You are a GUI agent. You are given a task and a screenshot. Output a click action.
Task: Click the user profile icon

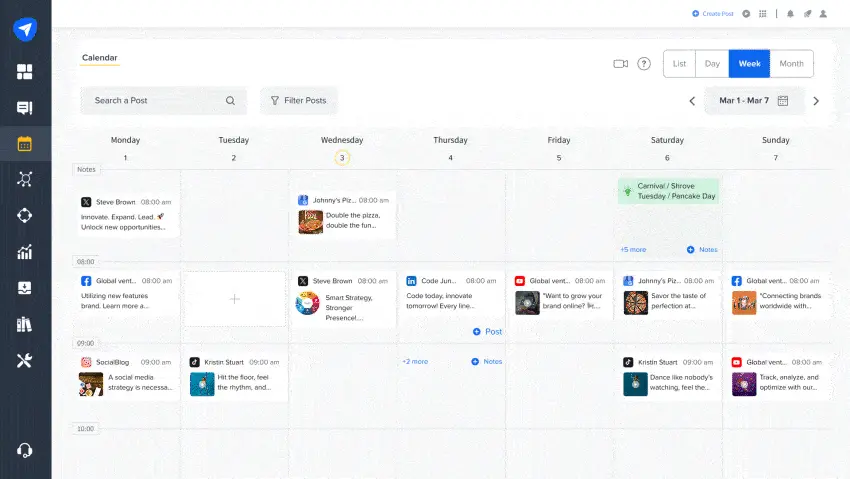pyautogui.click(x=823, y=14)
